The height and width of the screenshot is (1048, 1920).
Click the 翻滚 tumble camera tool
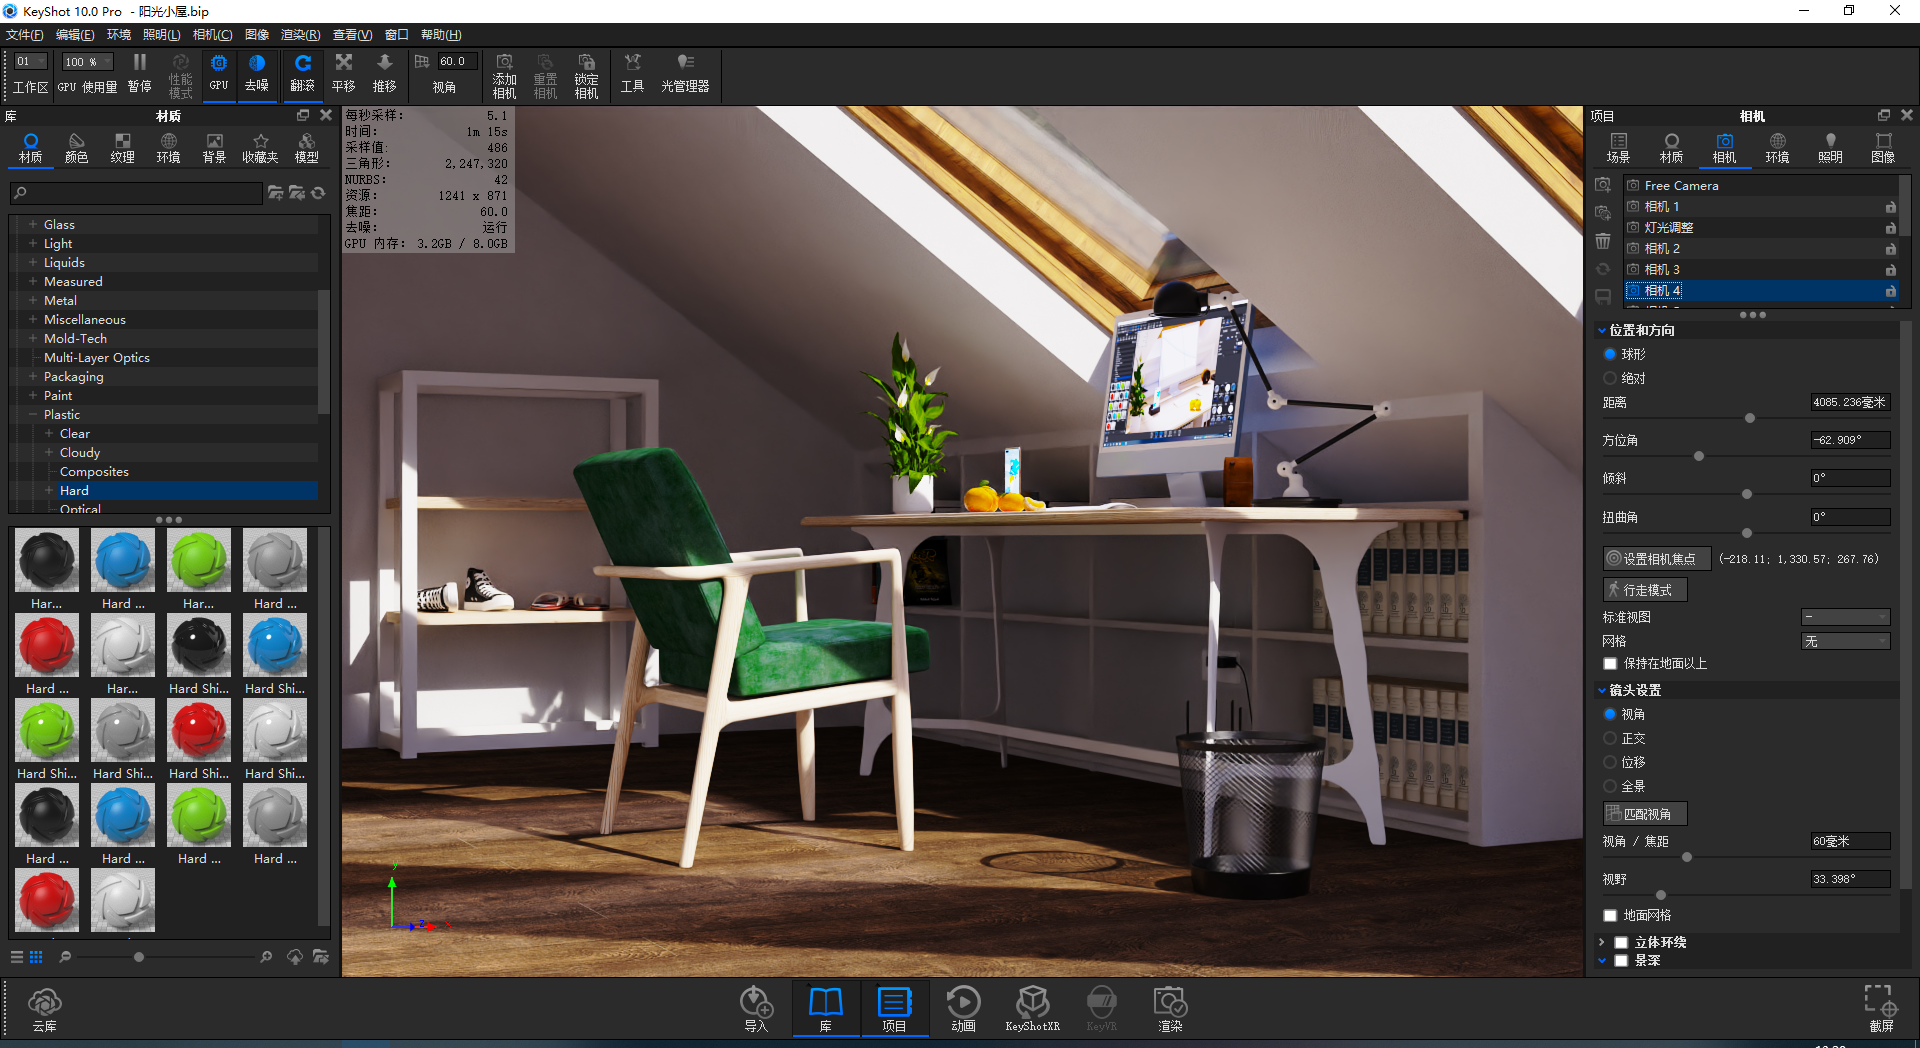(x=302, y=73)
